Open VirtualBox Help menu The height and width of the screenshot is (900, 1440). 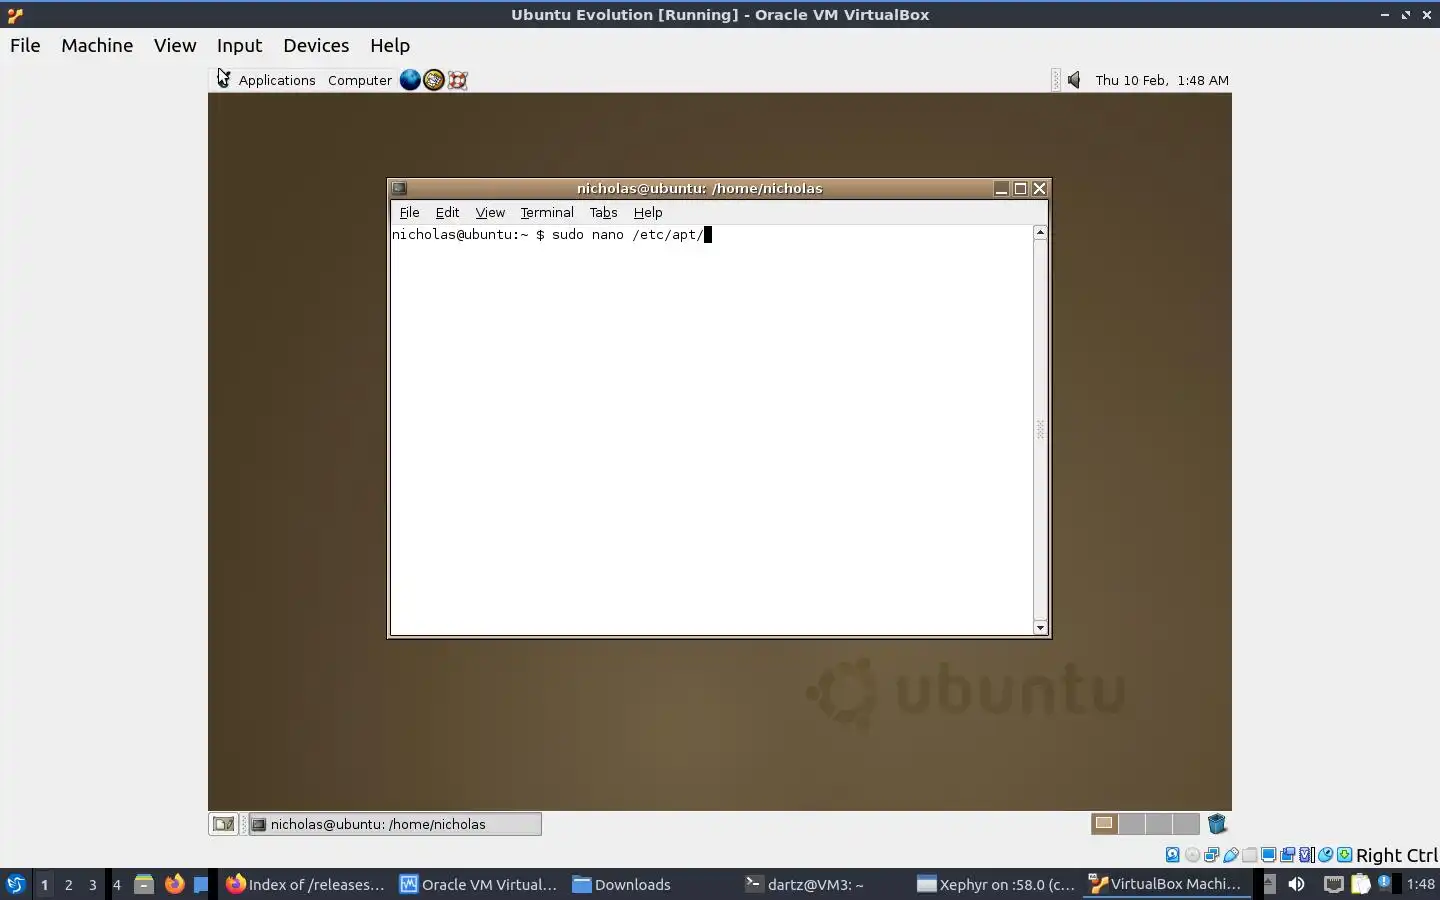coord(390,45)
